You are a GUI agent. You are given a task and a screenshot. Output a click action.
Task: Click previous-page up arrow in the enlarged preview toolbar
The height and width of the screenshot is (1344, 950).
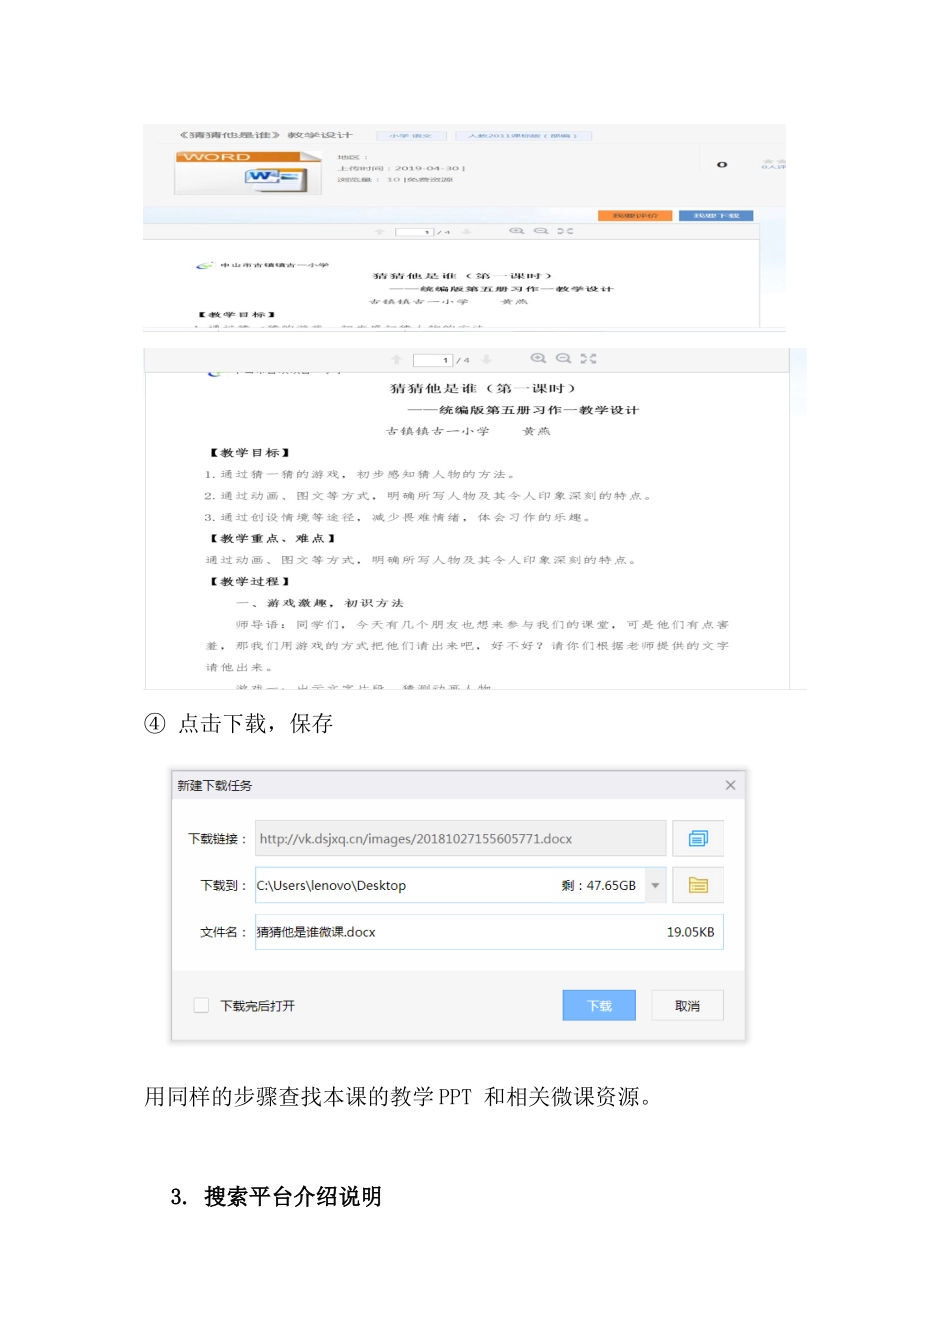(x=396, y=359)
